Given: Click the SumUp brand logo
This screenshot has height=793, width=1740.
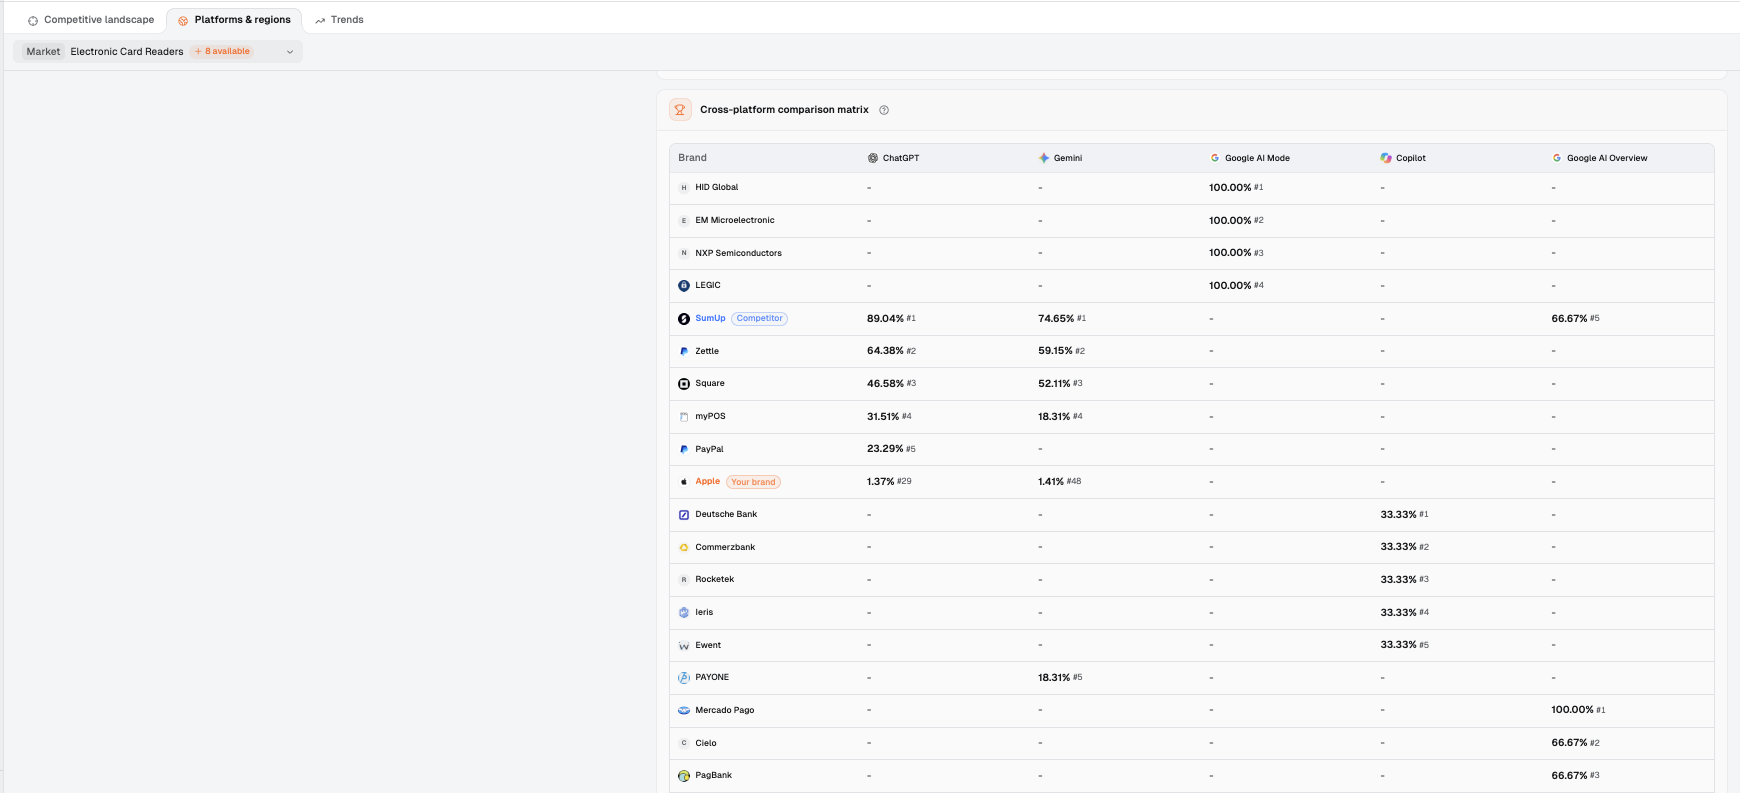Looking at the screenshot, I should 684,319.
